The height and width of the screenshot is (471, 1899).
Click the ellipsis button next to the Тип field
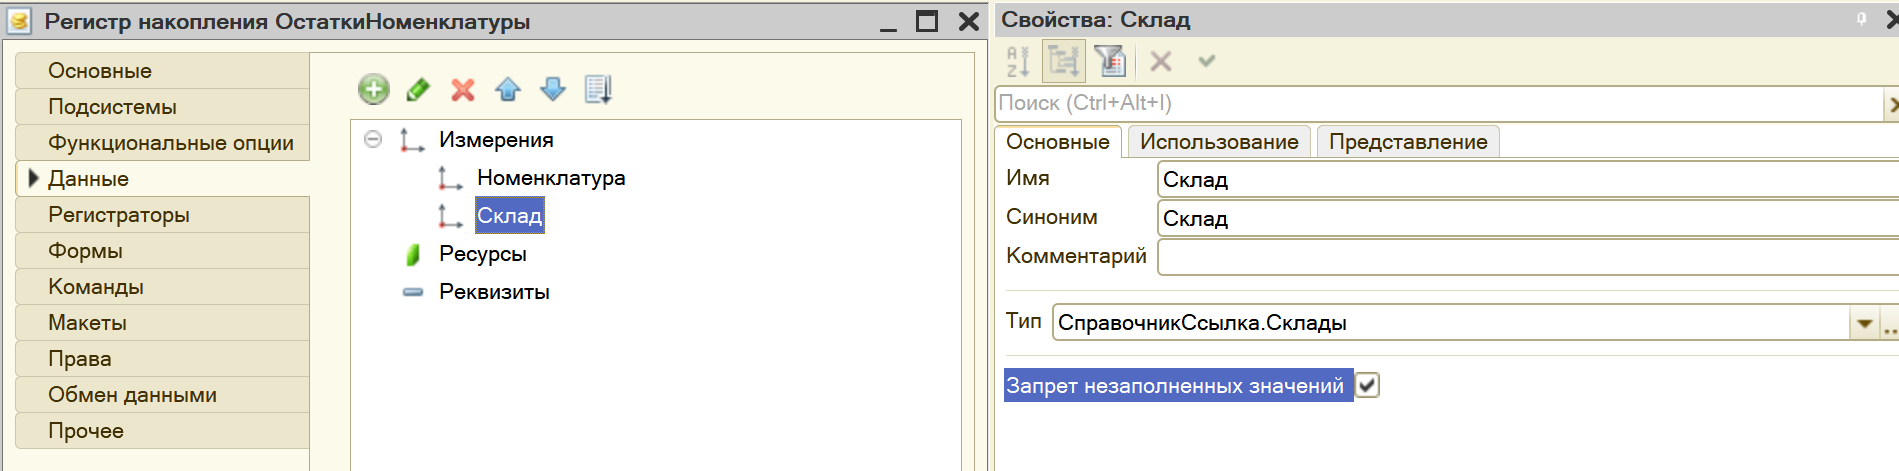[x=1889, y=323]
